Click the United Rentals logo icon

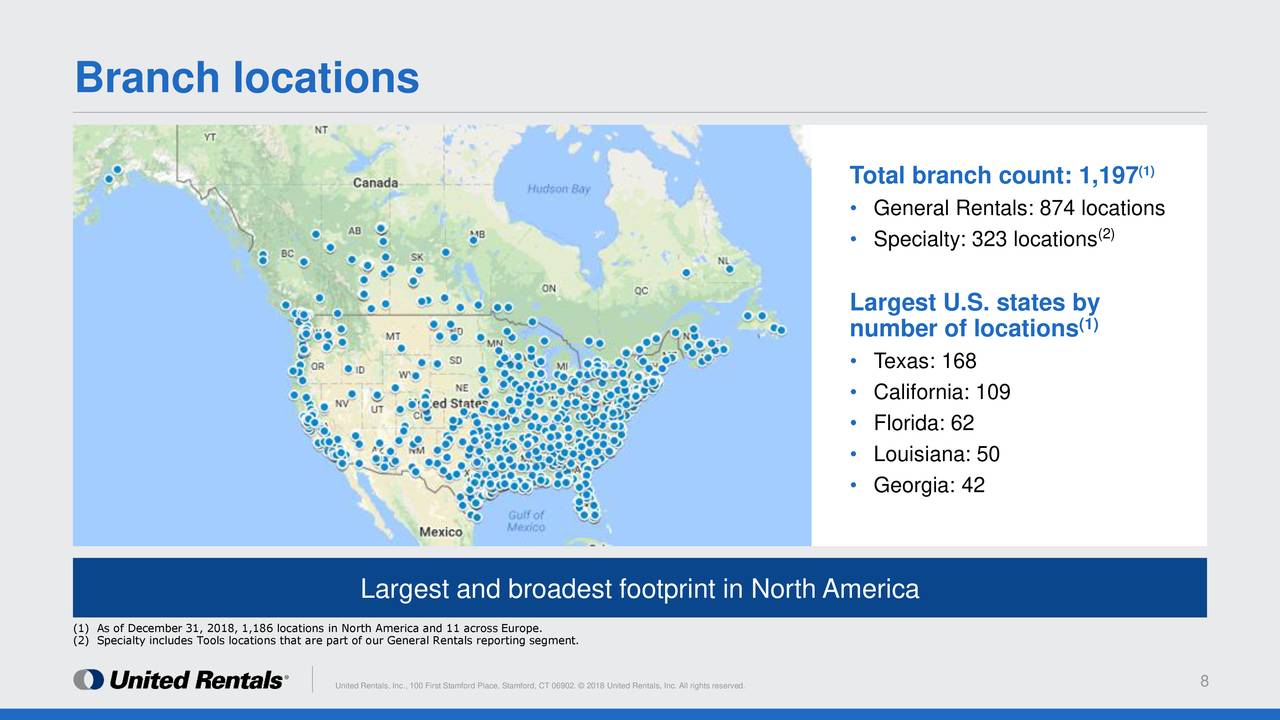[x=88, y=680]
